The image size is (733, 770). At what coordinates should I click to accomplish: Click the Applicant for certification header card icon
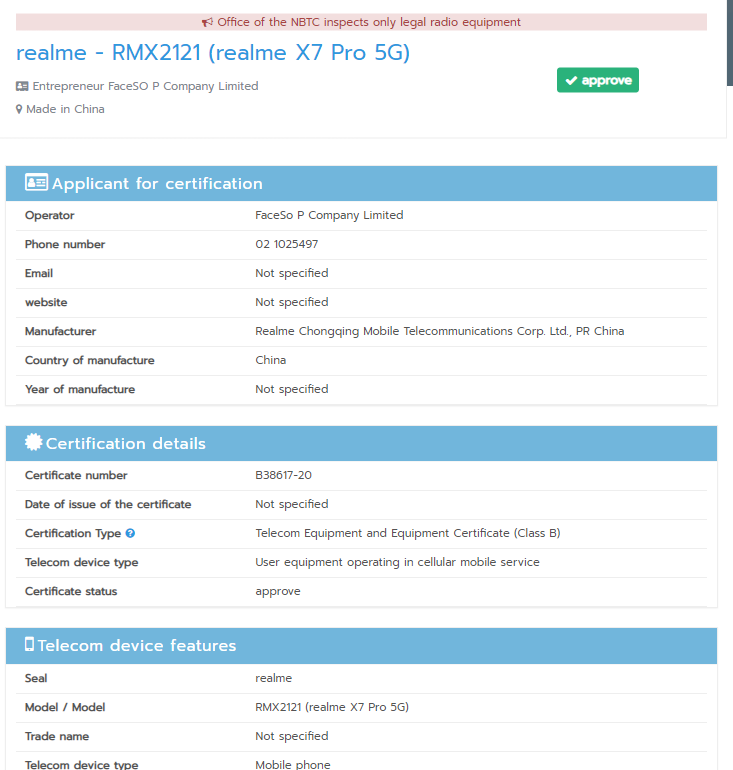click(x=36, y=182)
